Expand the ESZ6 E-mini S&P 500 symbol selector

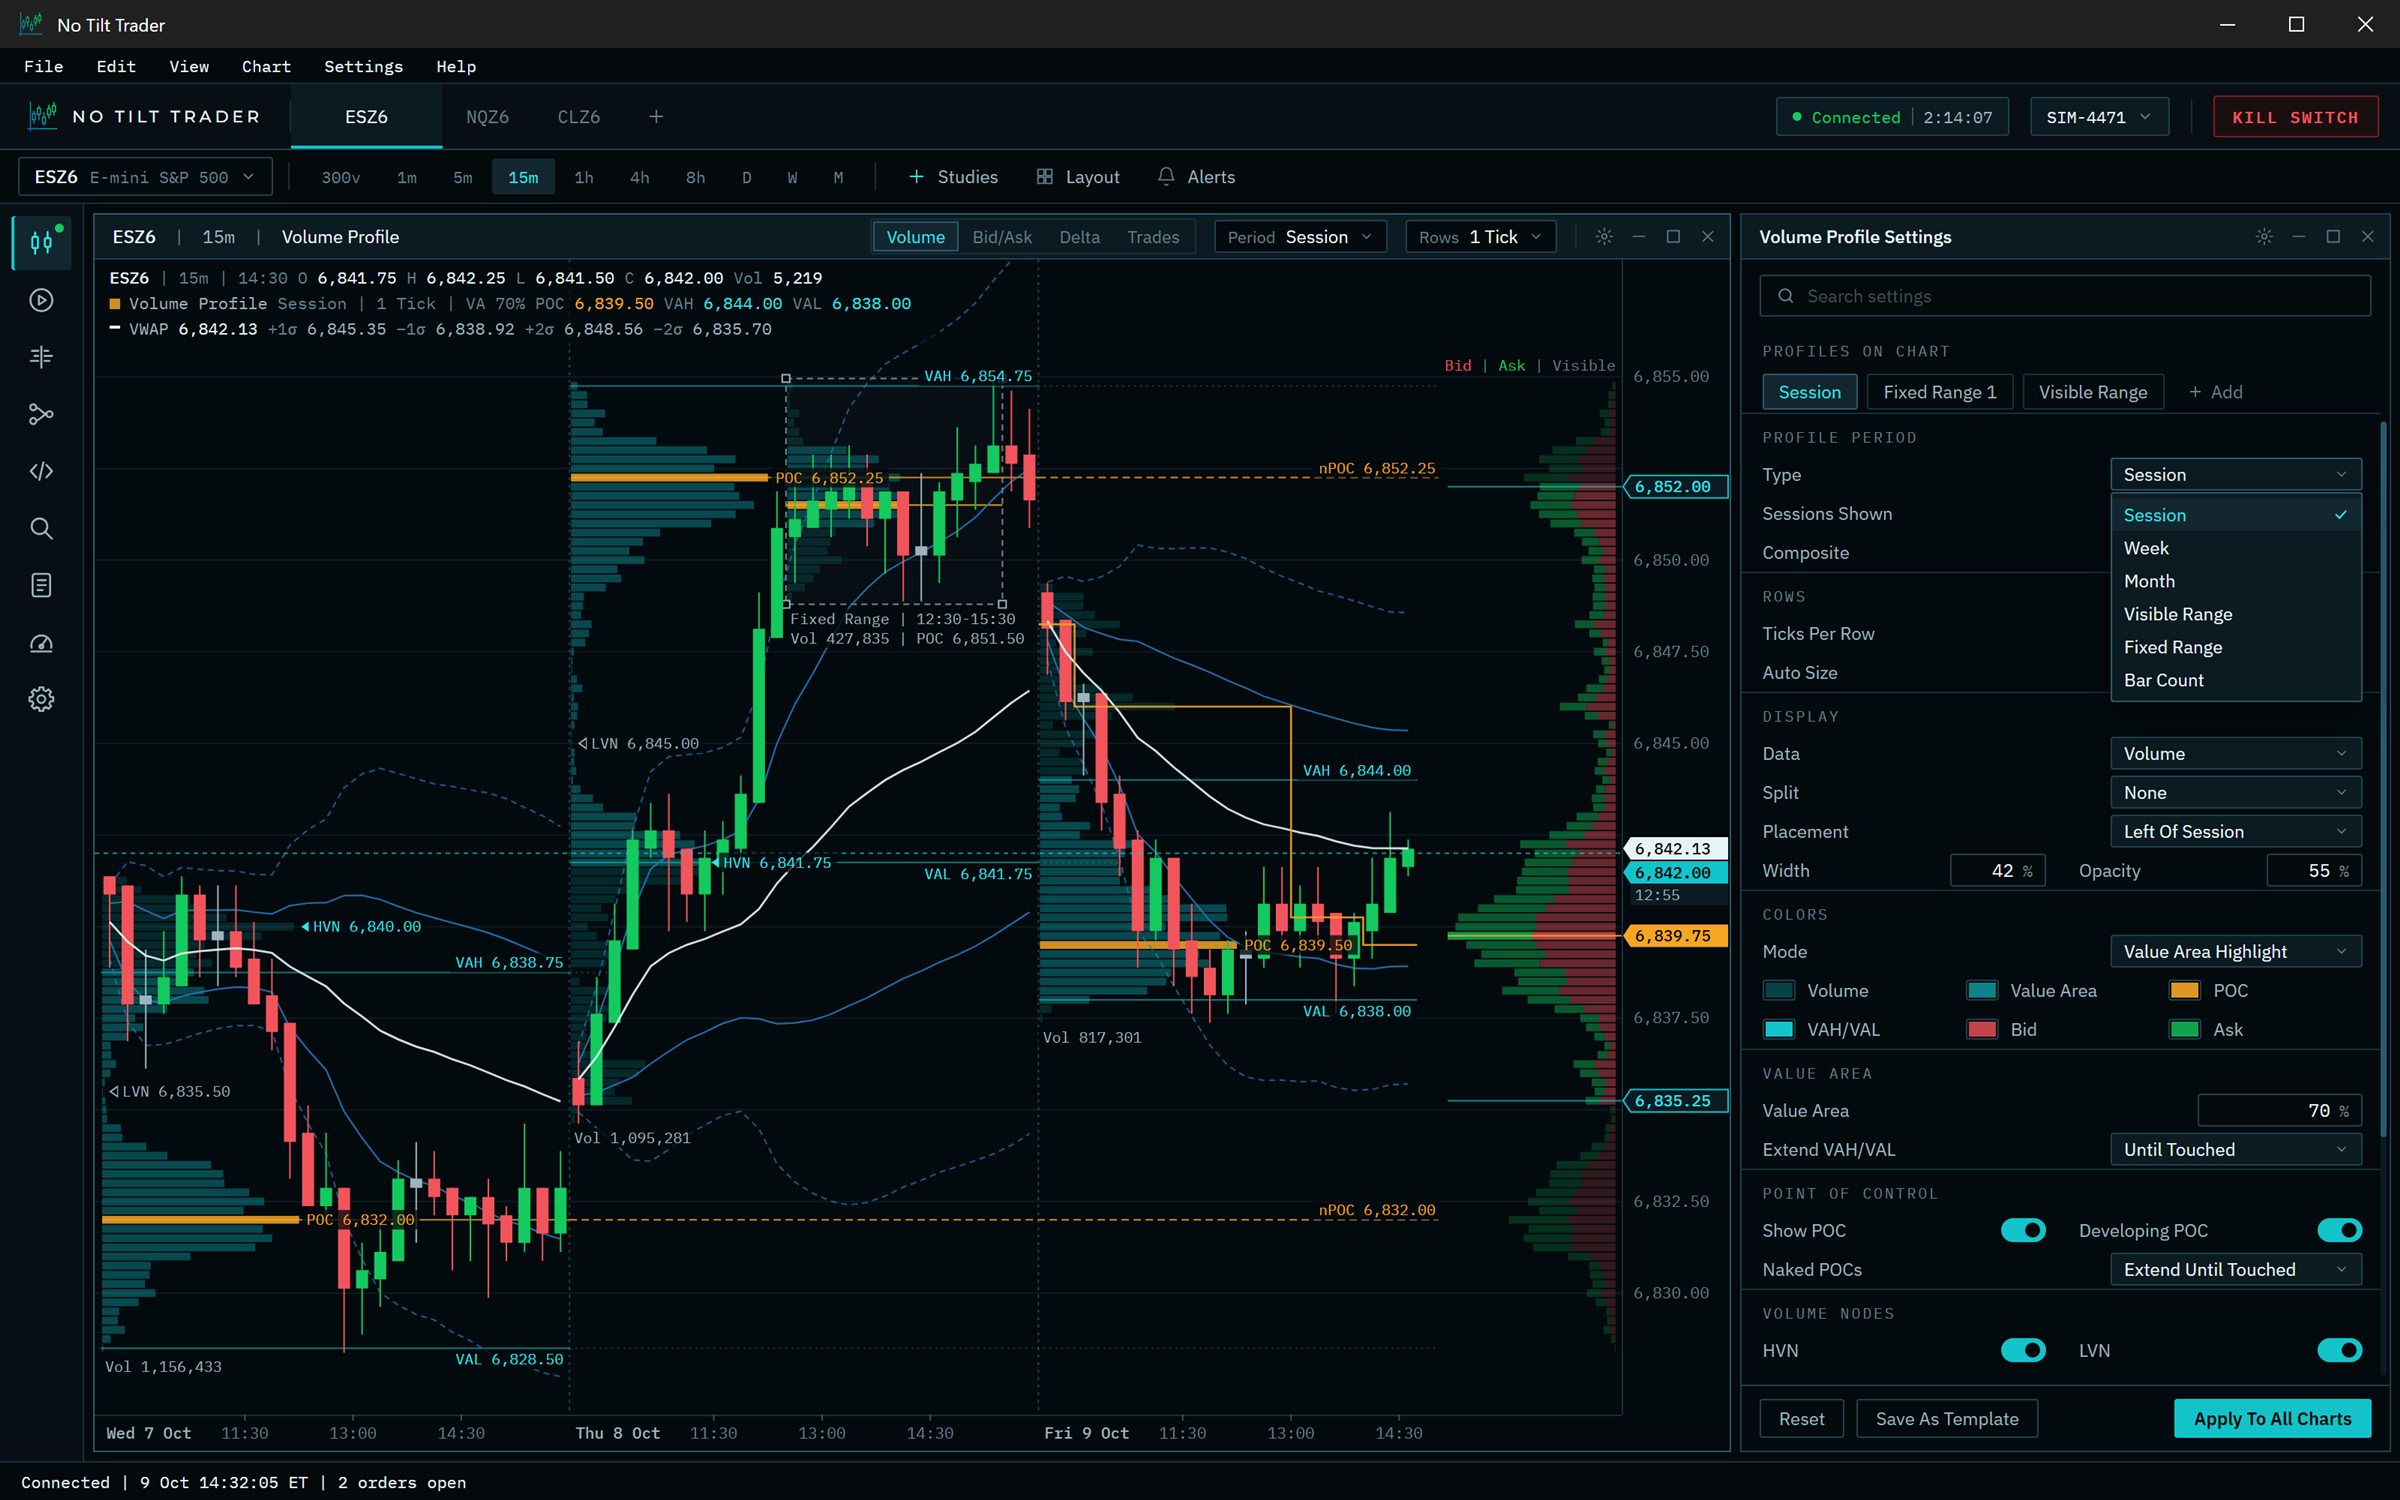(145, 177)
